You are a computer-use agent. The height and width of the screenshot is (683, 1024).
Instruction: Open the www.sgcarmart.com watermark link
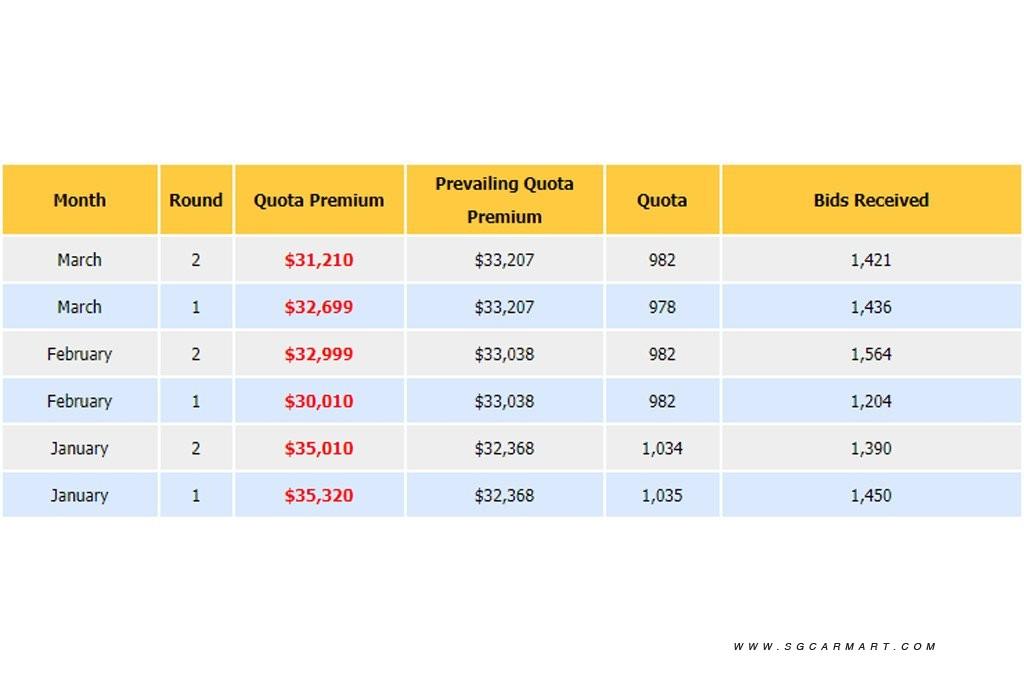(x=835, y=647)
